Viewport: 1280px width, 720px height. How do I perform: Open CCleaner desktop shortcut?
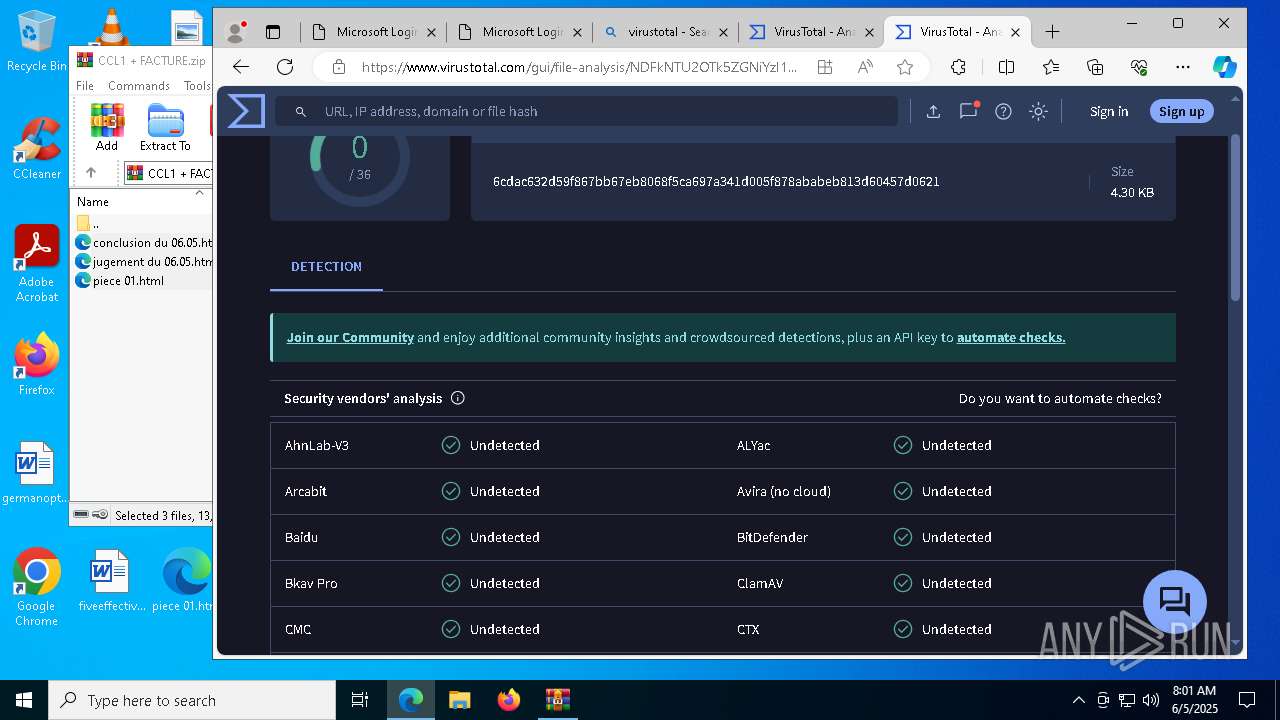(x=36, y=149)
